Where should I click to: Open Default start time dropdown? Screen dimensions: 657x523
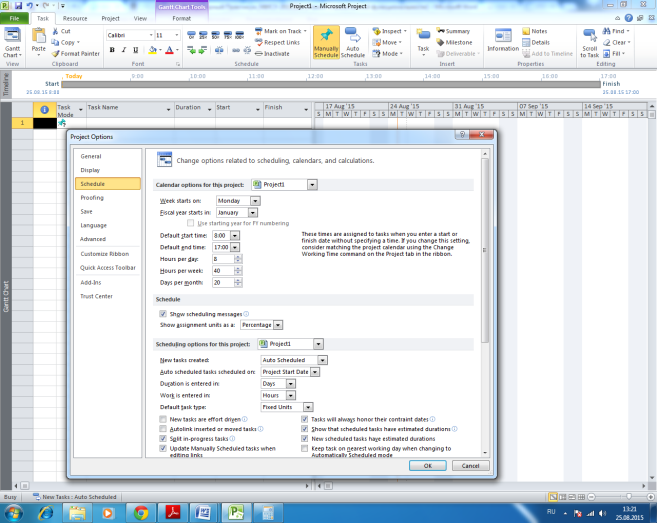point(235,236)
